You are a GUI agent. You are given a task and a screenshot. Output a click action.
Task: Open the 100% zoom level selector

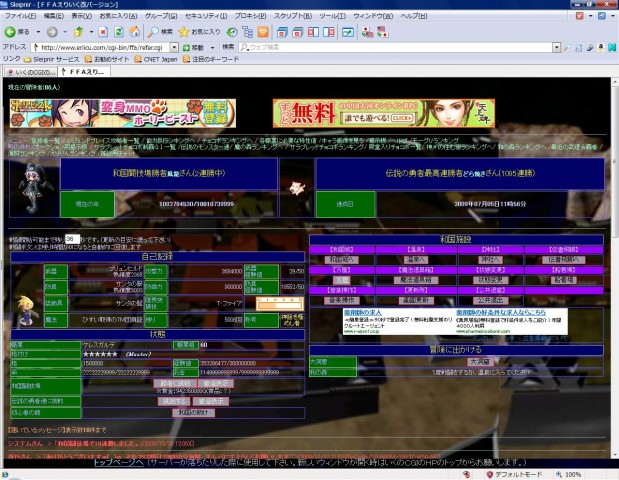pyautogui.click(x=569, y=474)
